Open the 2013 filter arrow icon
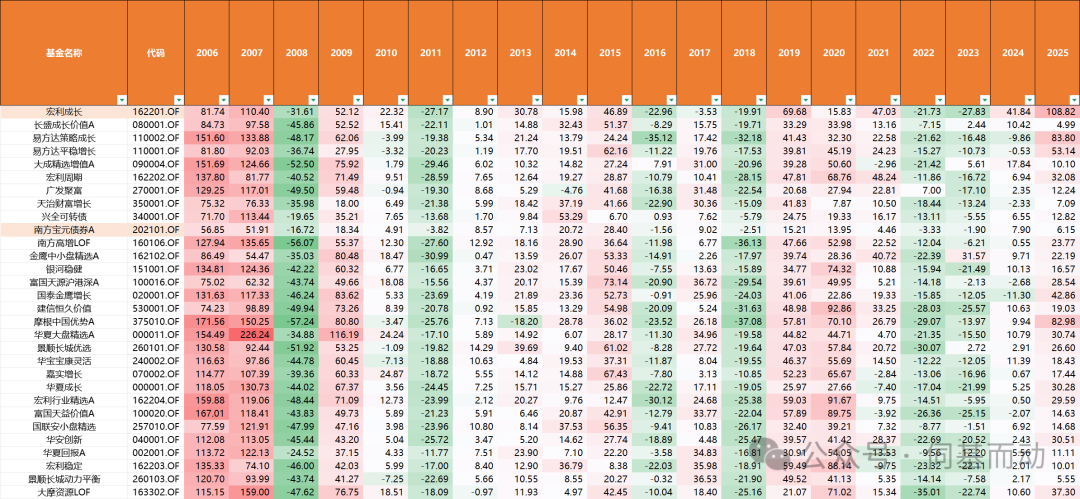This screenshot has width=1080, height=499. pos(536,98)
